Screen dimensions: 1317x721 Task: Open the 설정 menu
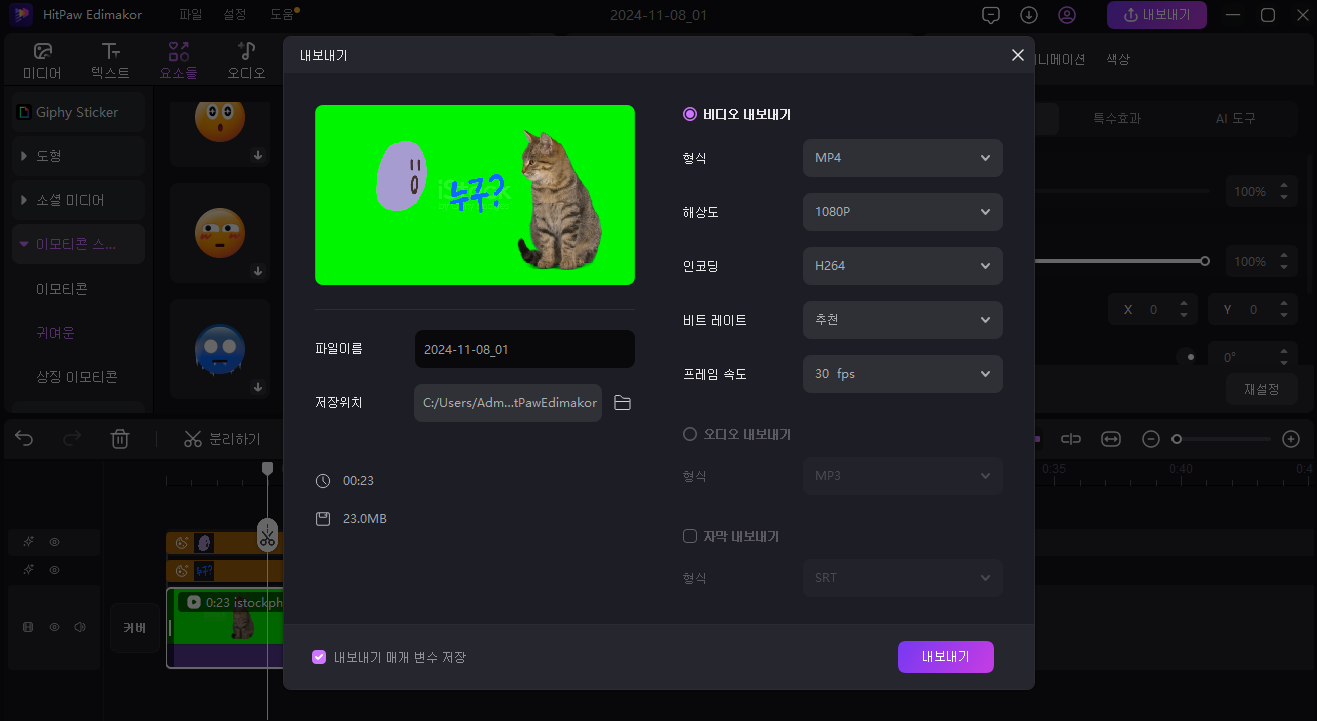[236, 15]
